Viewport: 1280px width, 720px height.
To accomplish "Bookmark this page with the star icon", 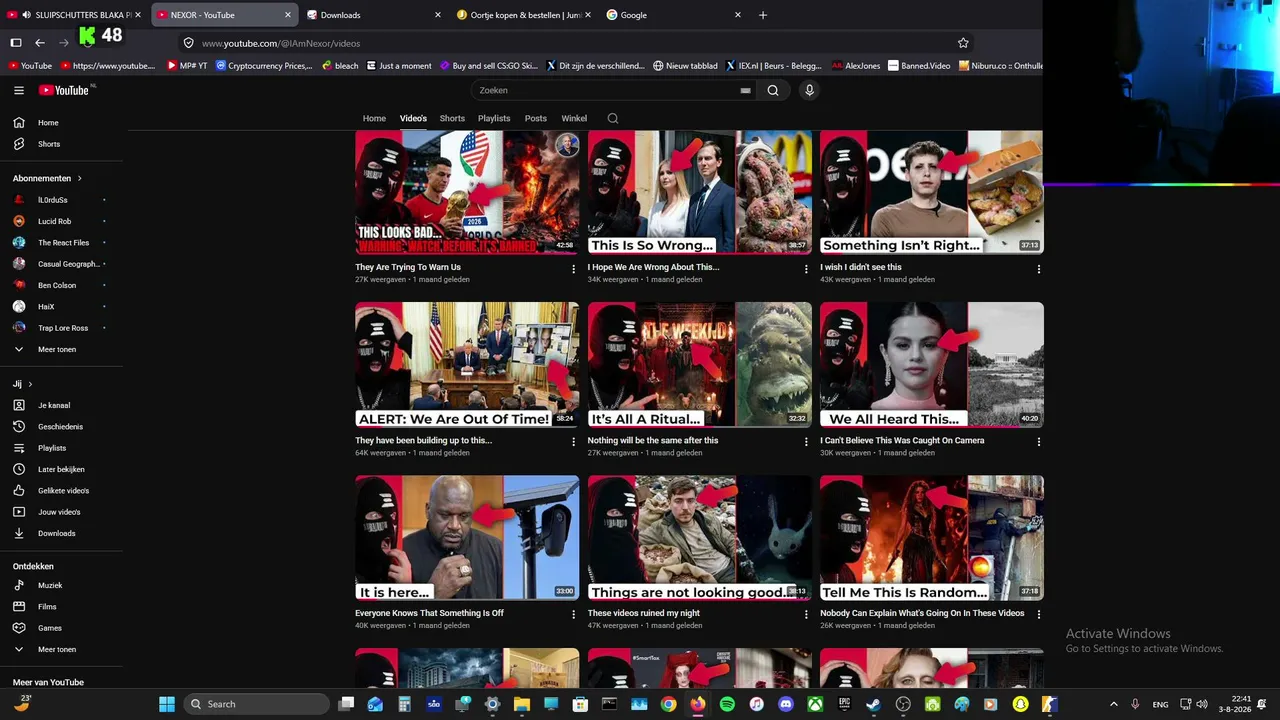I will coord(963,43).
